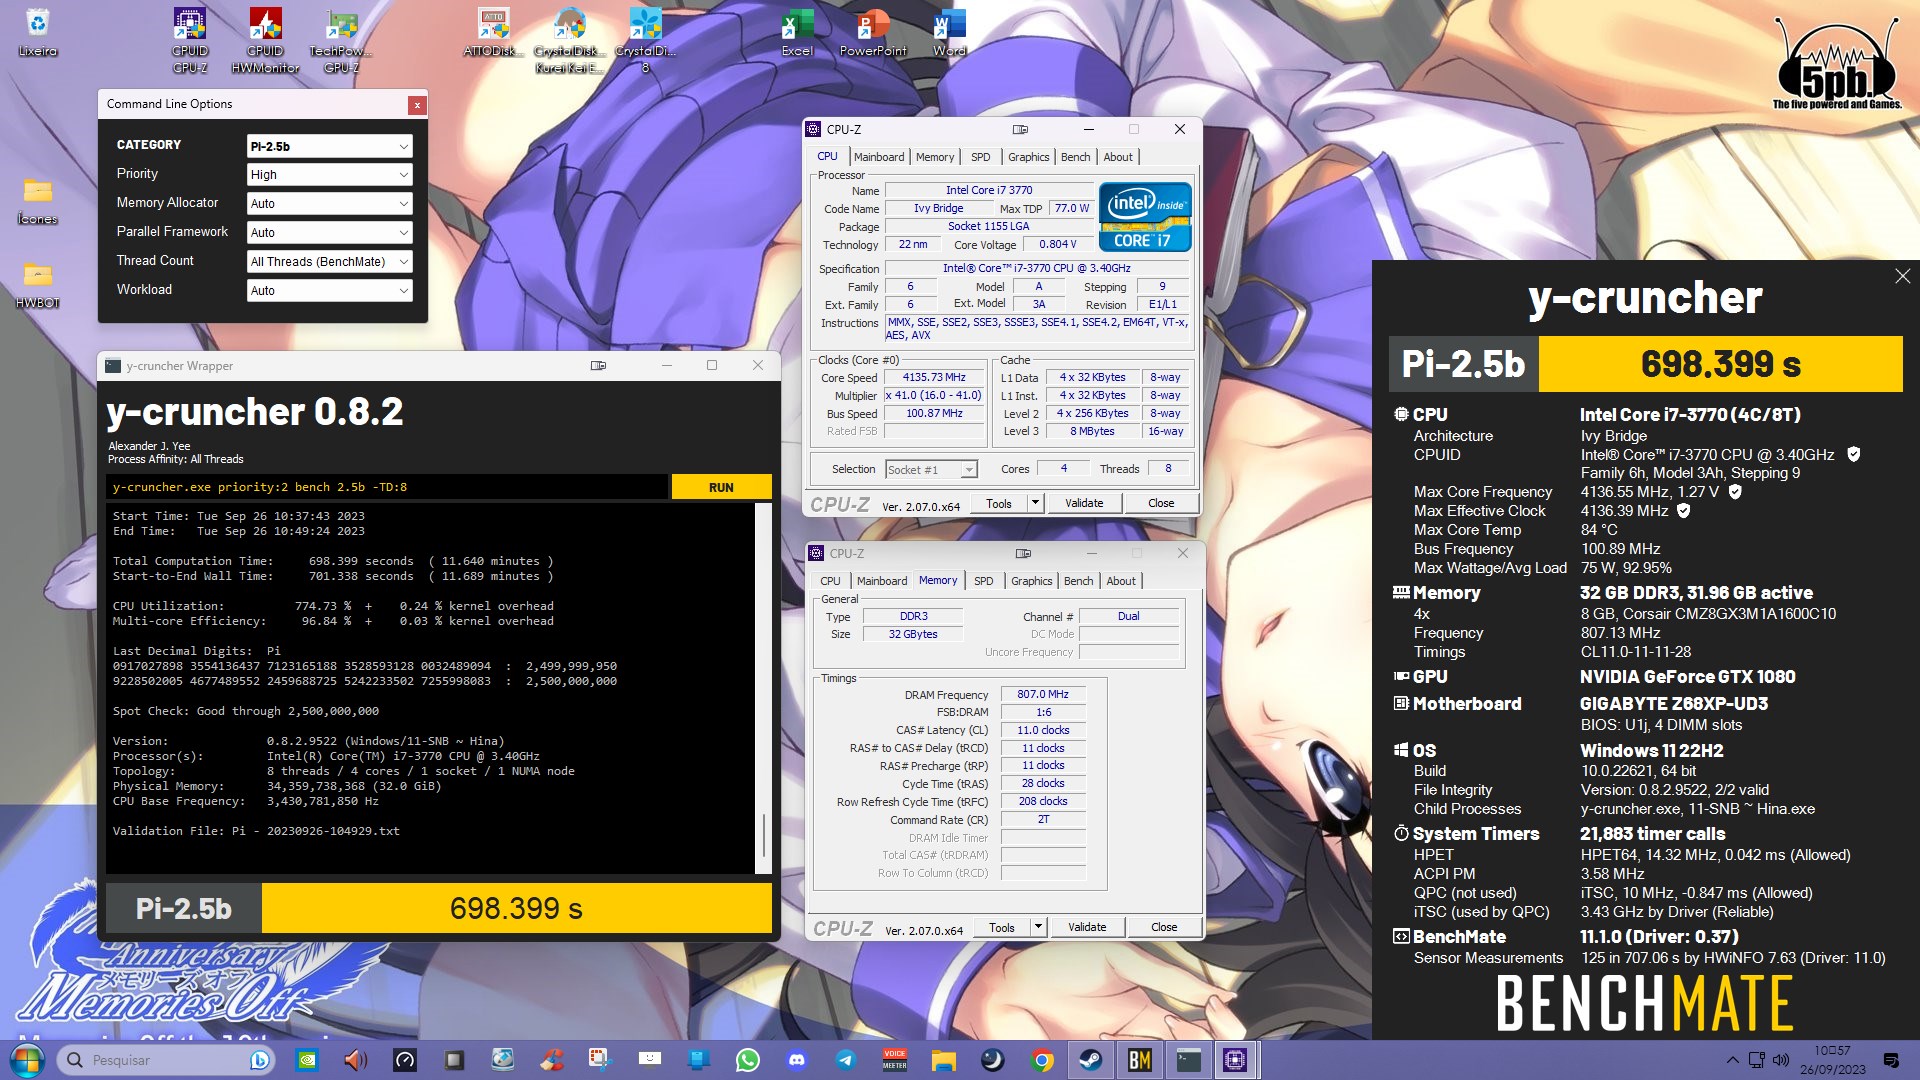1920x1080 pixels.
Task: Open the Ícones desktop folder
Action: coord(37,200)
